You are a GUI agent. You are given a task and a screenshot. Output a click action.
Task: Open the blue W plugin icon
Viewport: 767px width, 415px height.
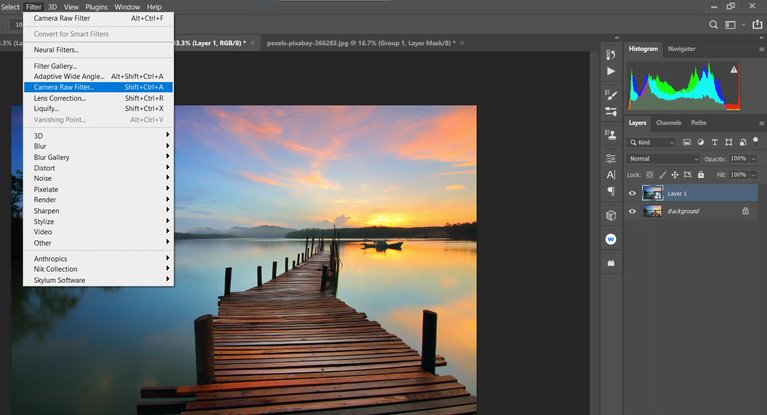click(611, 239)
